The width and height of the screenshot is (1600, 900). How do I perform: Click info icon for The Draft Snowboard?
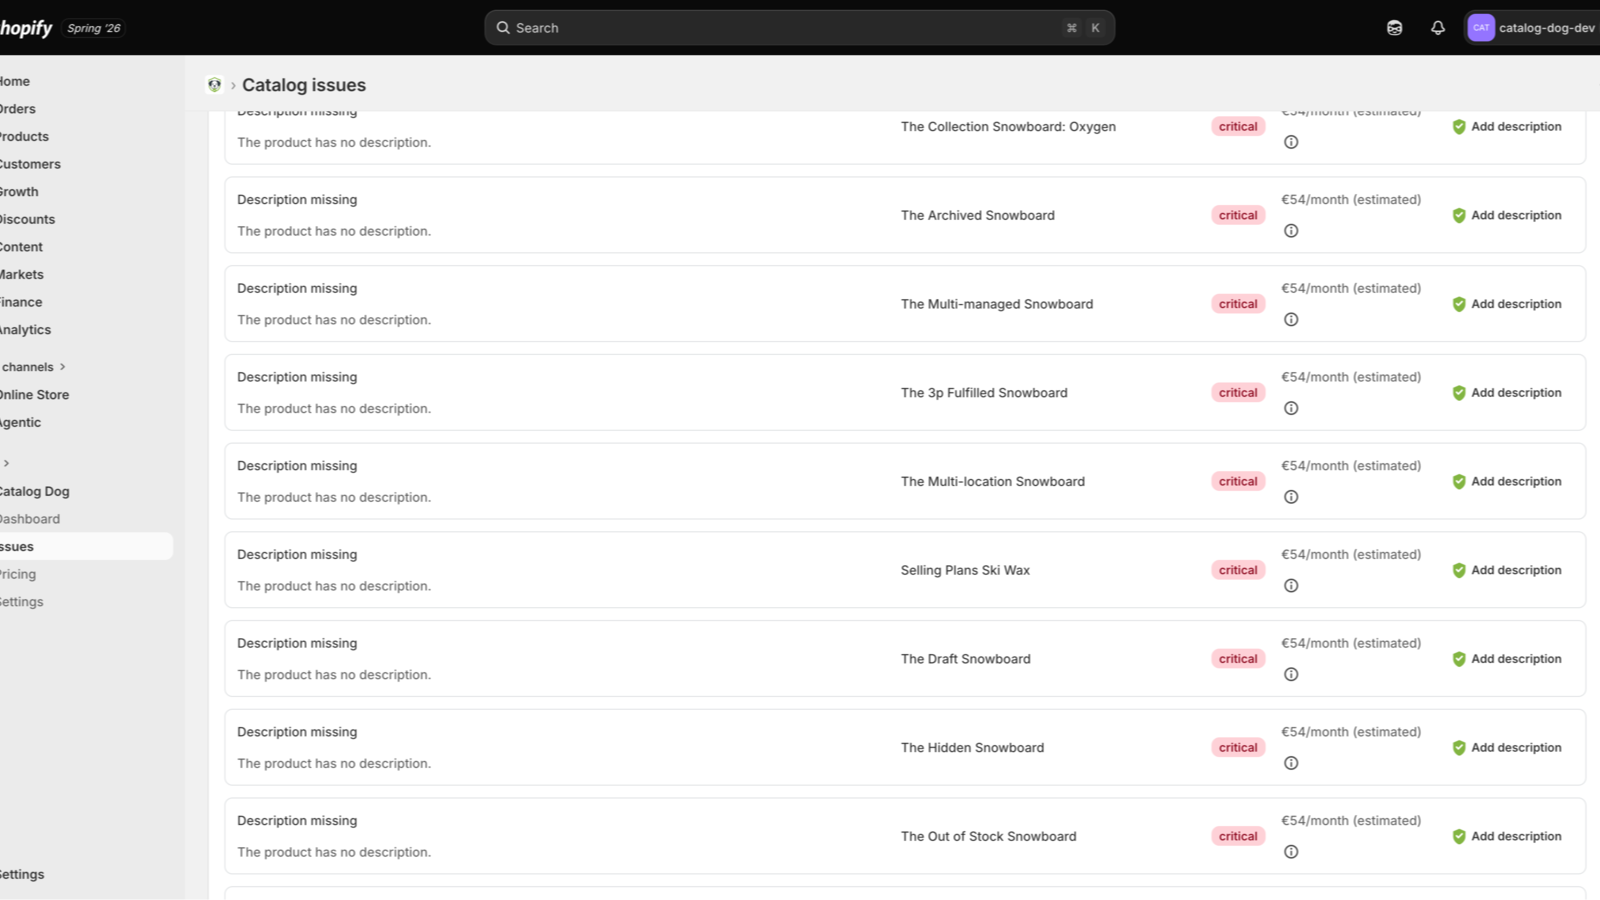pos(1291,674)
